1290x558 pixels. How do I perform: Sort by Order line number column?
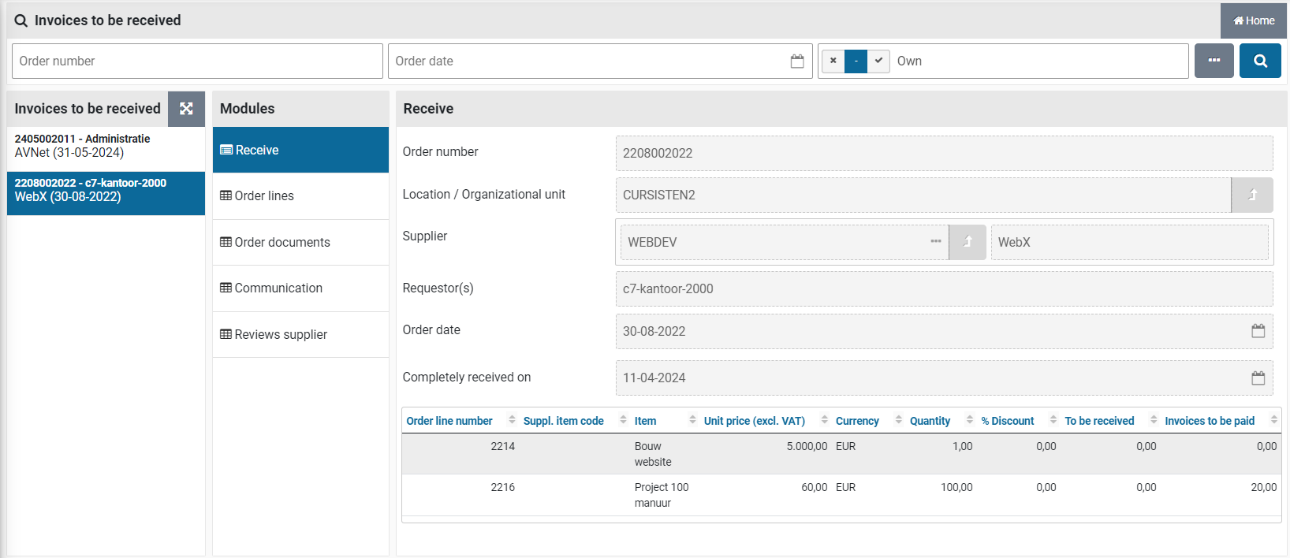click(449, 421)
